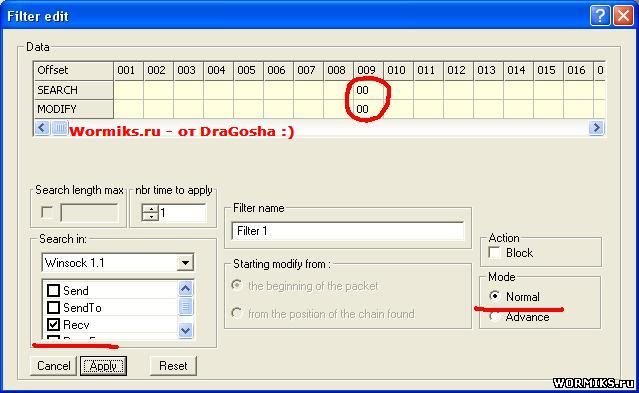The image size is (639, 393).
Task: Select SEARCH cell at offset 009
Action: pyautogui.click(x=368, y=90)
